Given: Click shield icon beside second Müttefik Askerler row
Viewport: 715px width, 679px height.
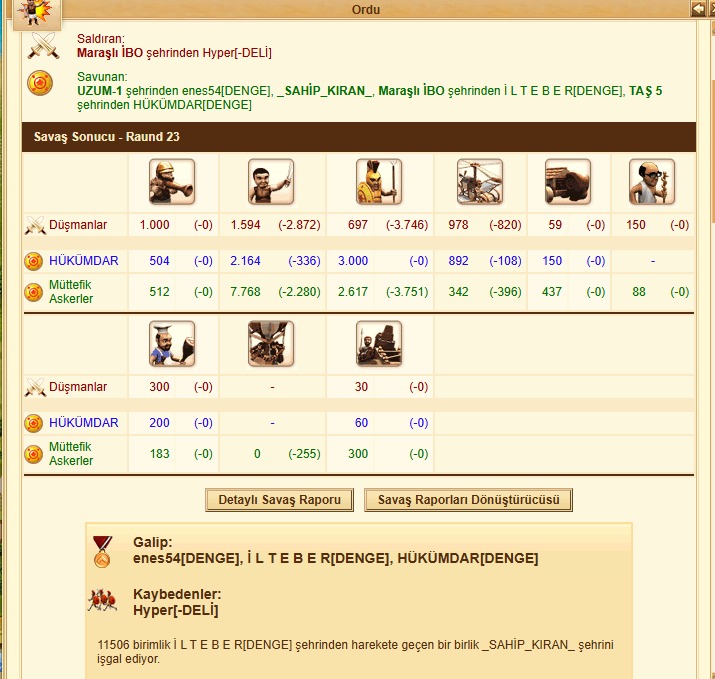Looking at the screenshot, I should [x=33, y=454].
